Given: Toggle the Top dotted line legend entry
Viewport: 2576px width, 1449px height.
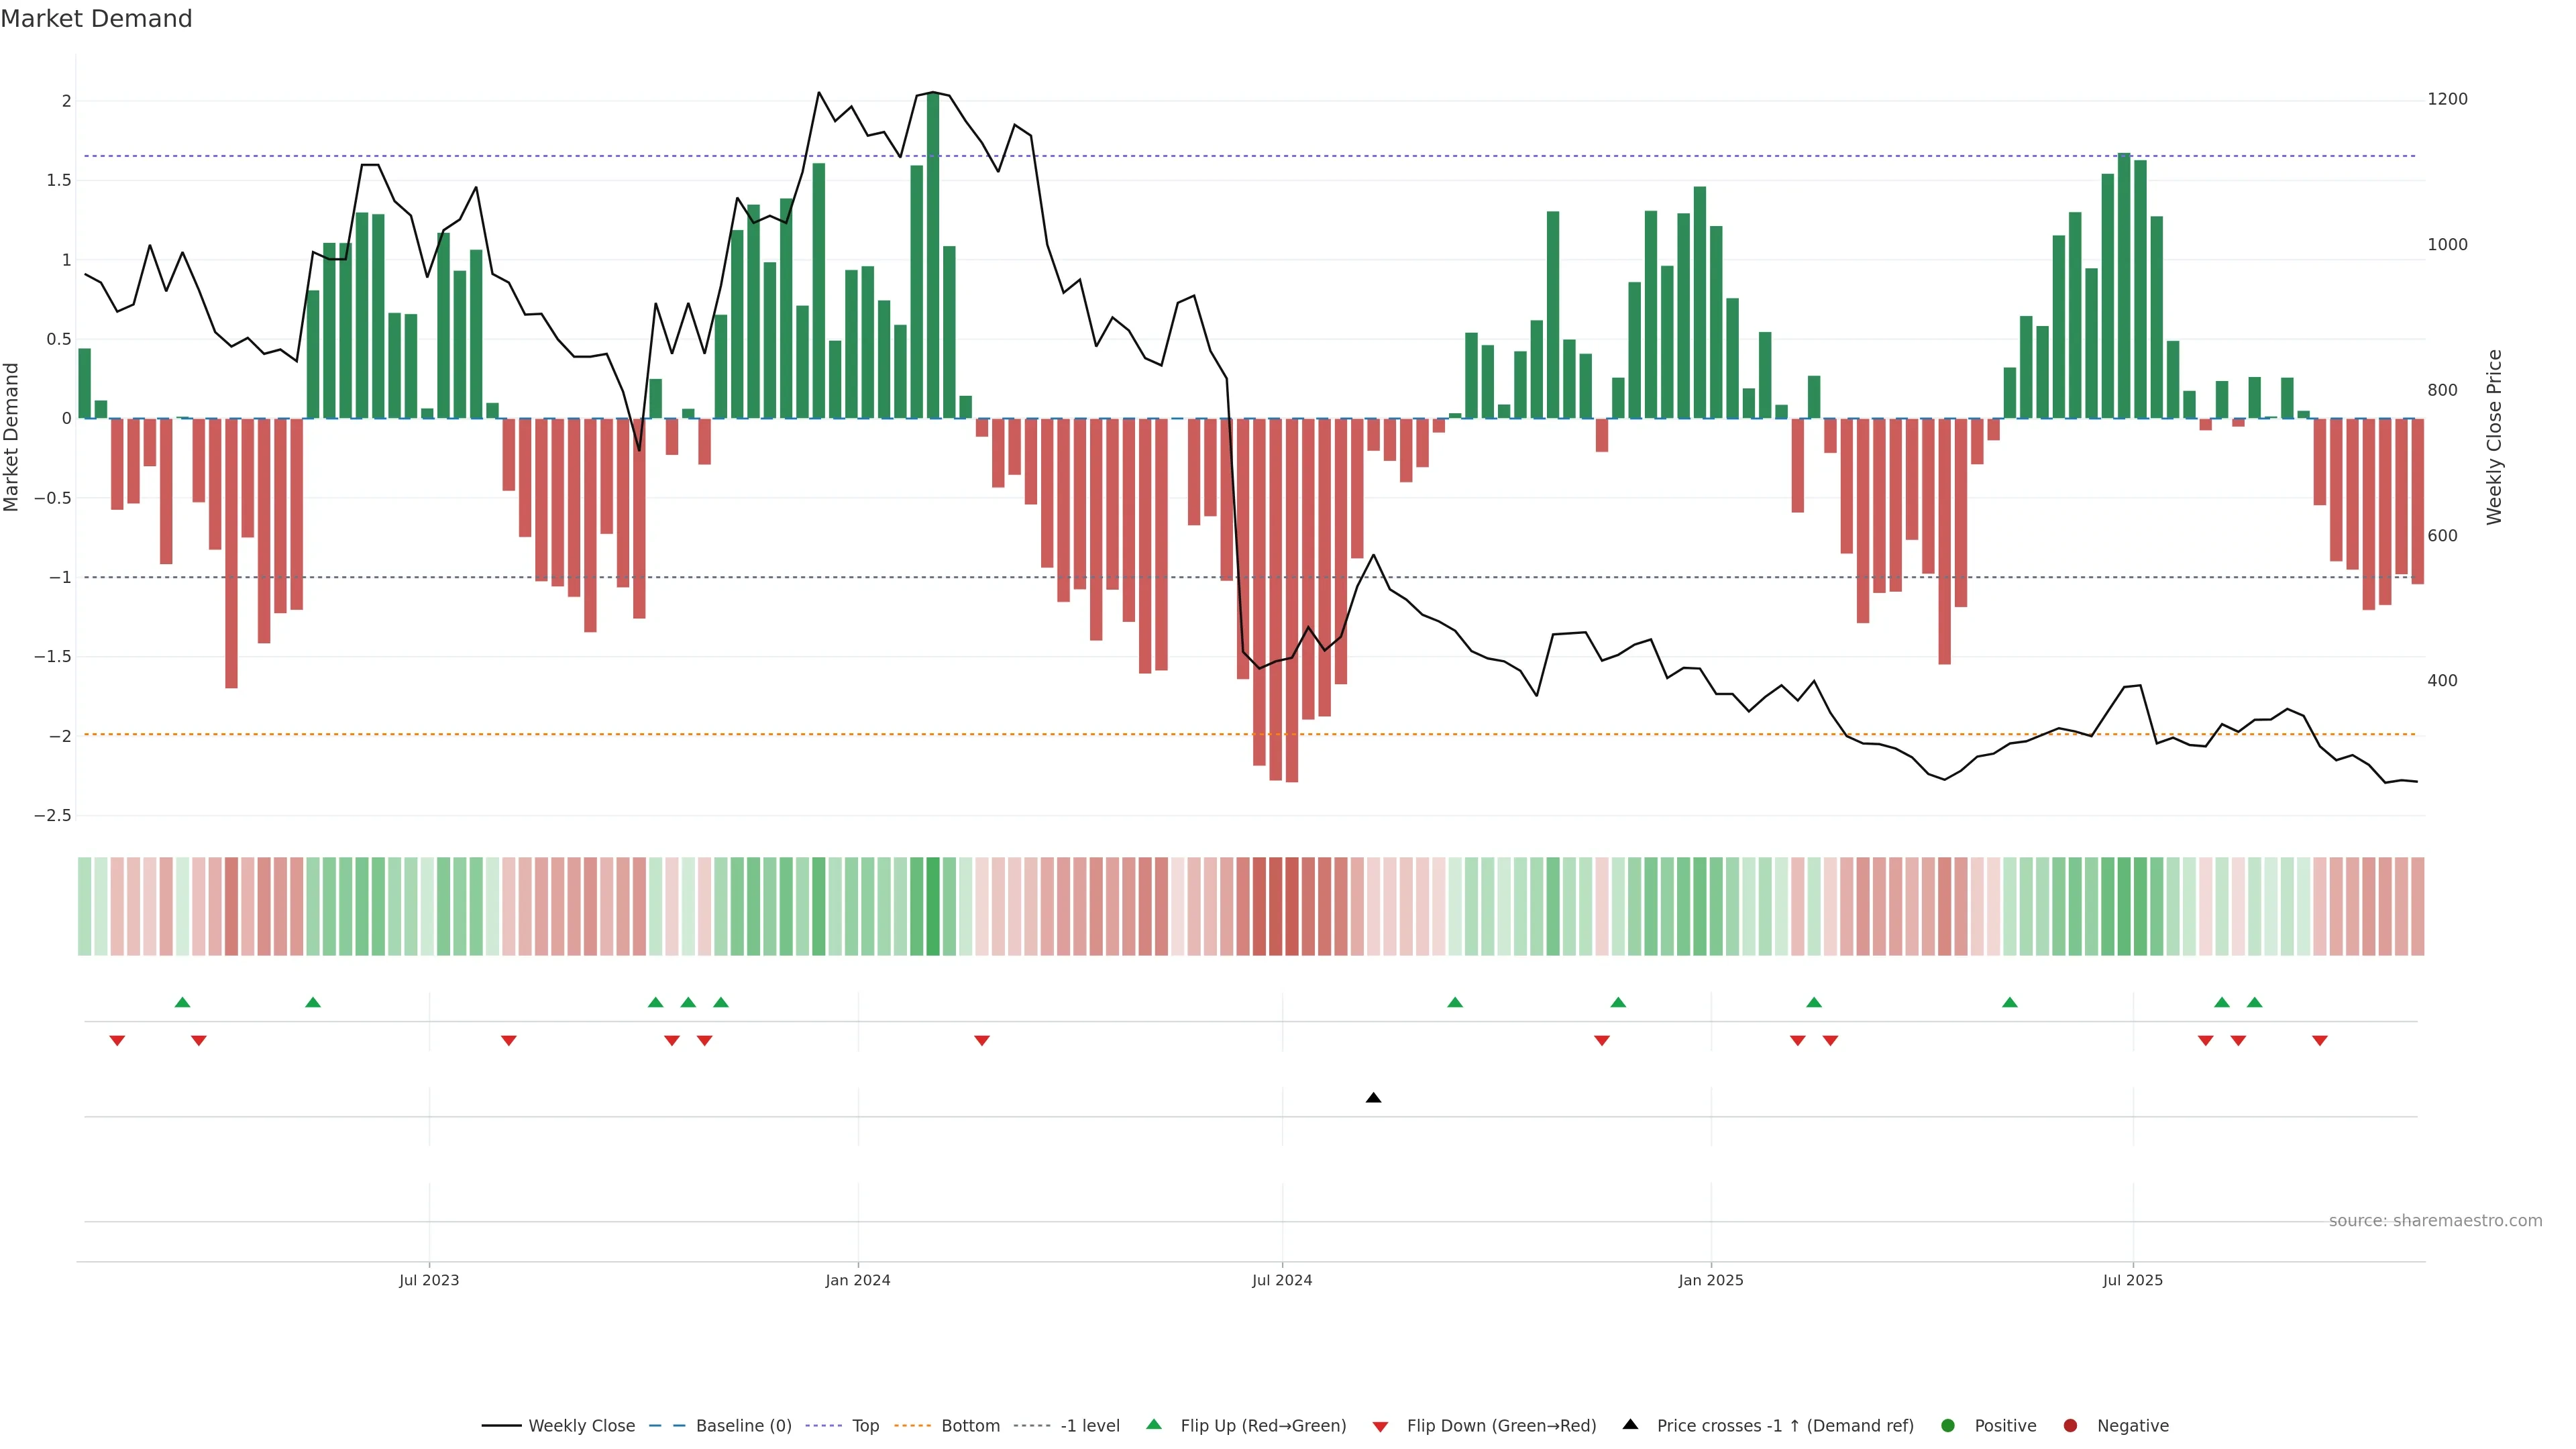Looking at the screenshot, I should [865, 1425].
